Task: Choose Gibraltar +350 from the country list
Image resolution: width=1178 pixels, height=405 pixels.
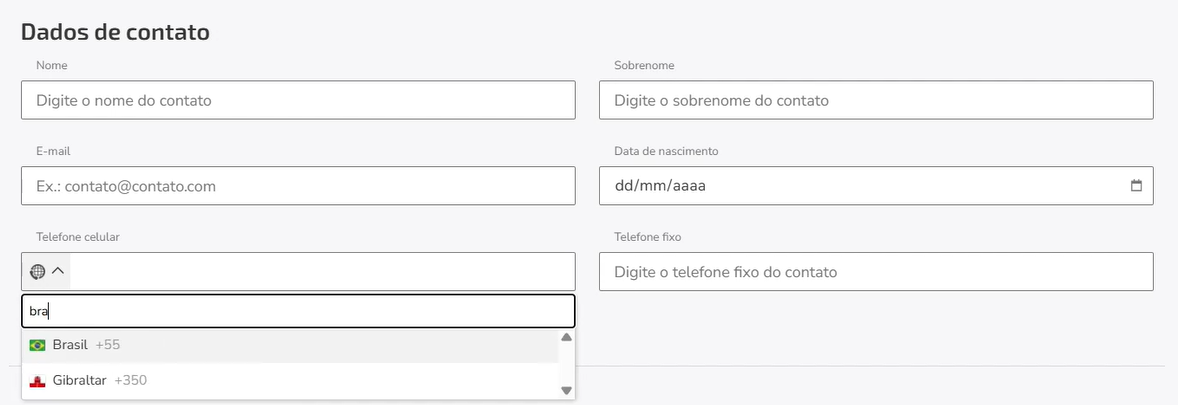Action: pos(290,380)
